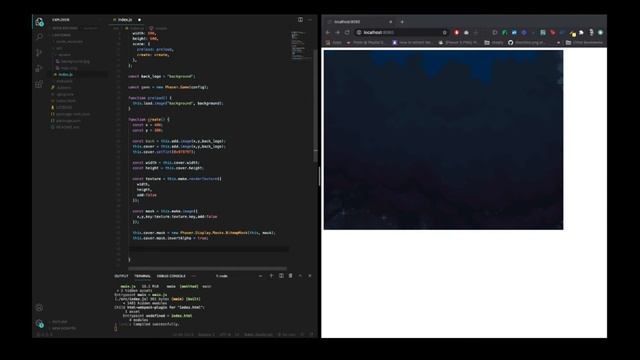Image resolution: width=640 pixels, height=360 pixels.
Task: Open the first bookmark folder before GitHub bookmark
Action: [x=494, y=42]
